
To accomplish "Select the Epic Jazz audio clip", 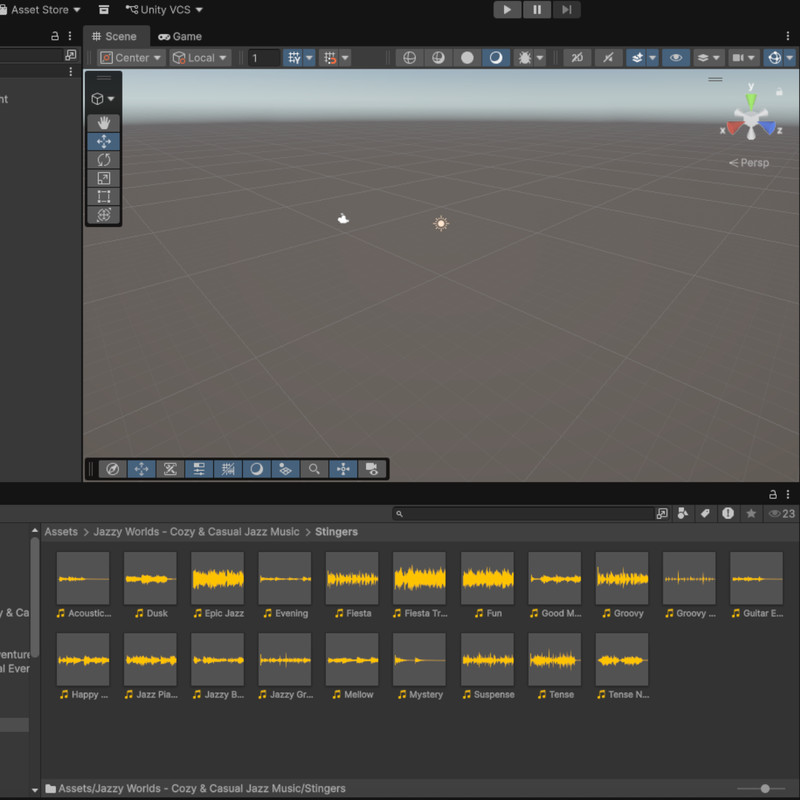I will tap(218, 585).
